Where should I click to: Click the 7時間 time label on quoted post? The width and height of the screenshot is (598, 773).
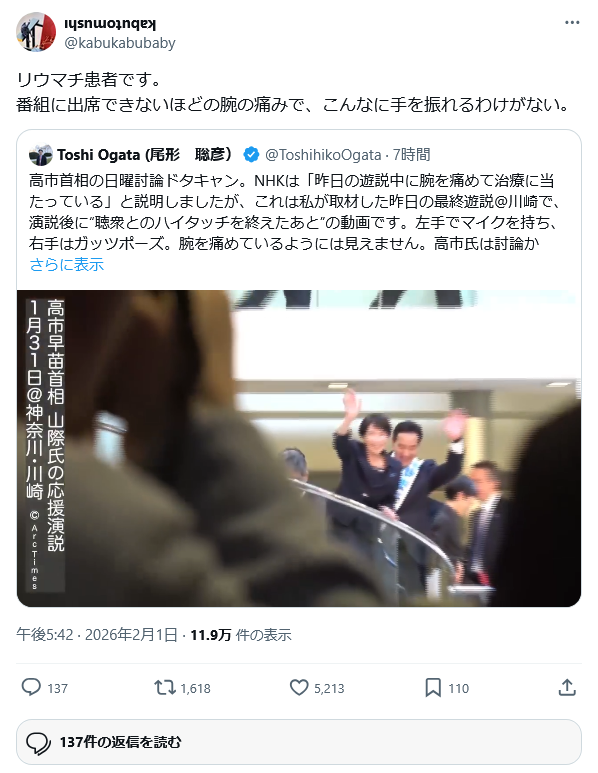click(x=412, y=155)
